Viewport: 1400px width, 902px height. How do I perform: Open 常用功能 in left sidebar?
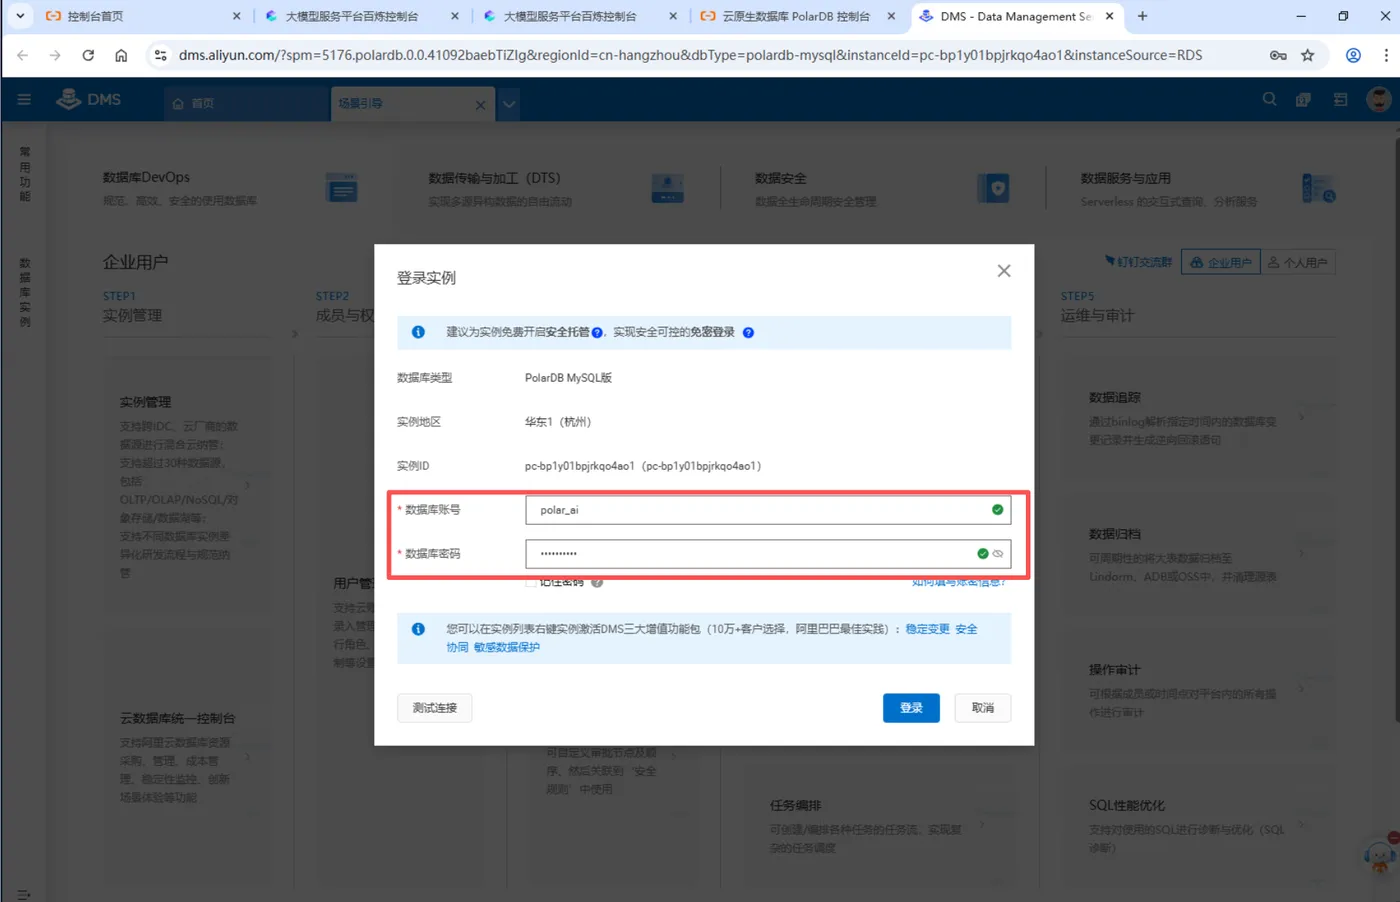point(25,175)
